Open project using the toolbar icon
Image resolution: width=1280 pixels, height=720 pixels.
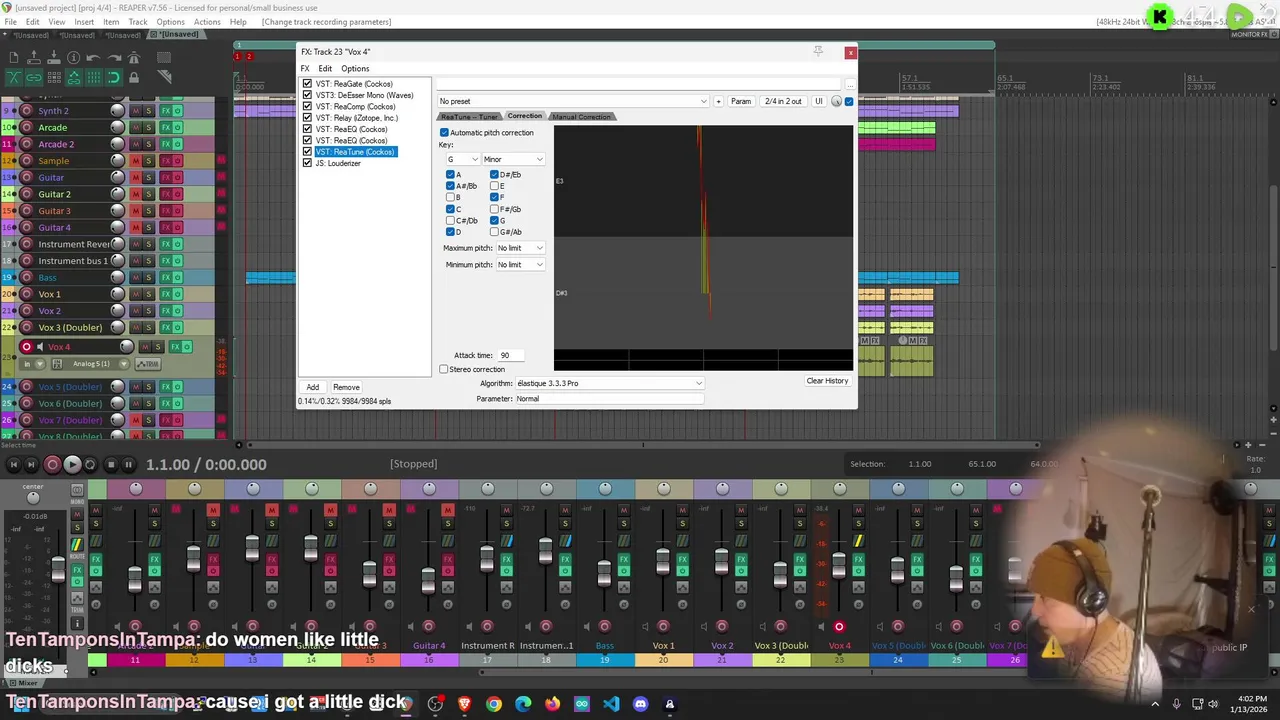[x=34, y=58]
